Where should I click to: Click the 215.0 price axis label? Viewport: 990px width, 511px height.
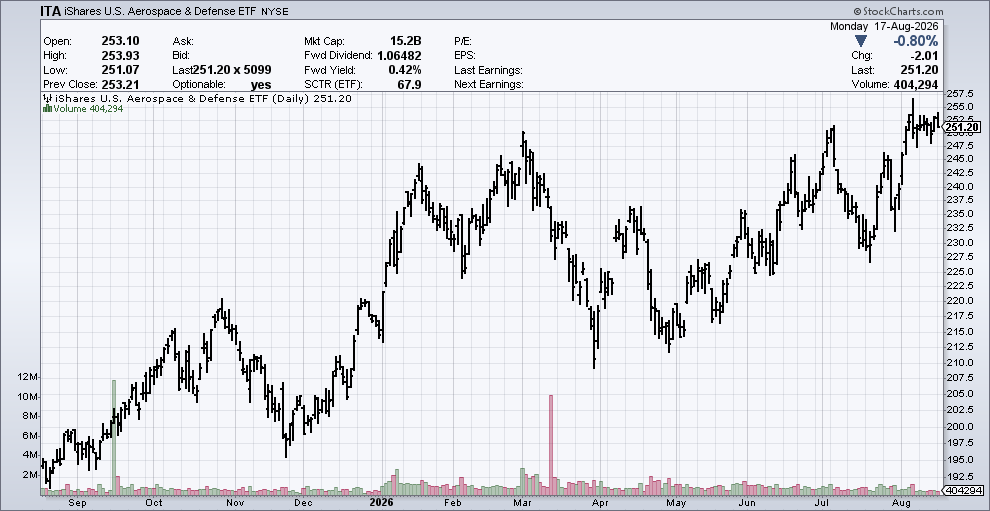(959, 332)
